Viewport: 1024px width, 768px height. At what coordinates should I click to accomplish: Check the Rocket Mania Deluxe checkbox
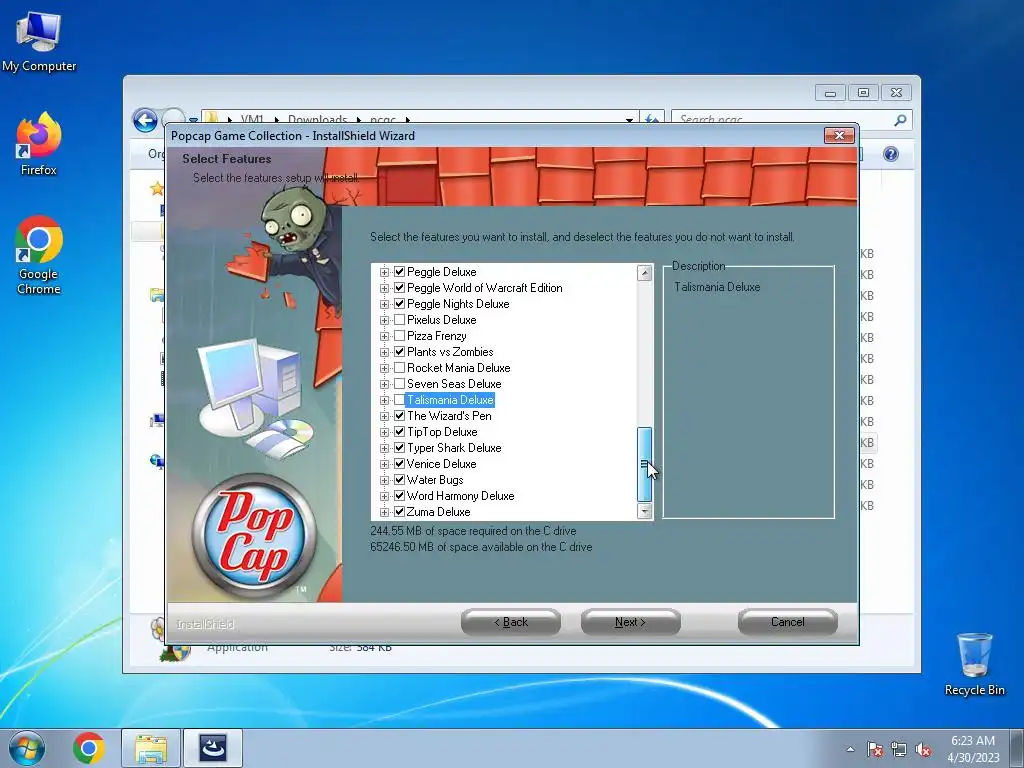point(400,368)
